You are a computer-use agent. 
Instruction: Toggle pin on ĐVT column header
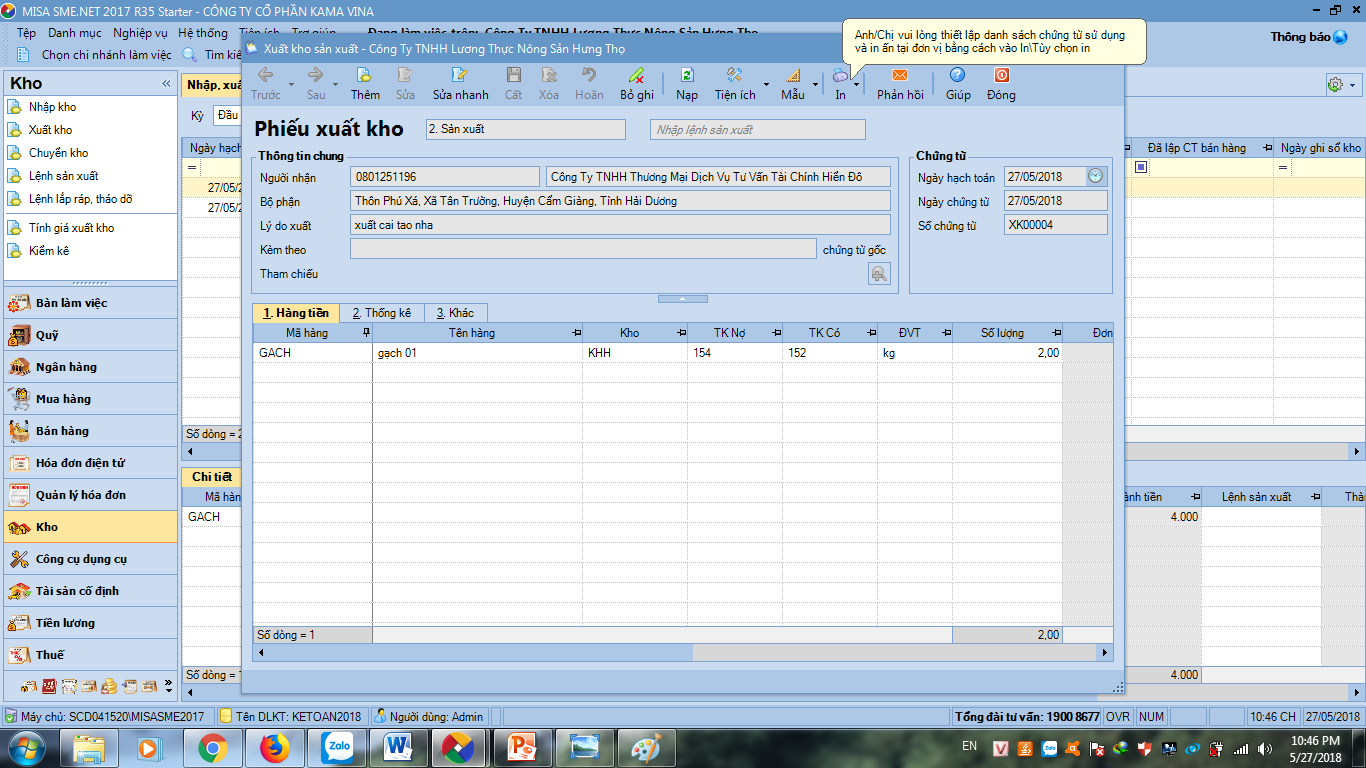pos(946,333)
